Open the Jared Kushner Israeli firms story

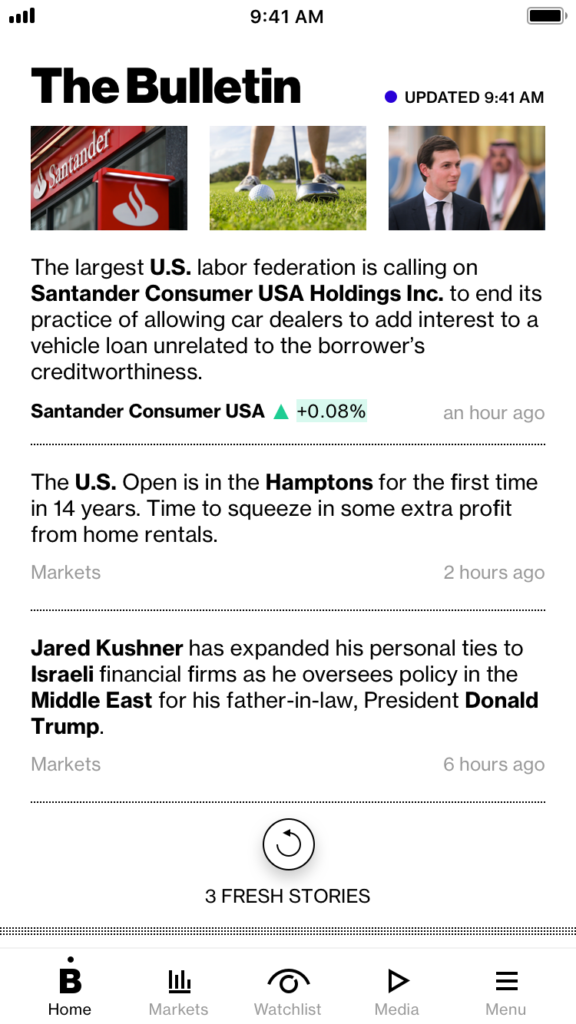[x=285, y=687]
